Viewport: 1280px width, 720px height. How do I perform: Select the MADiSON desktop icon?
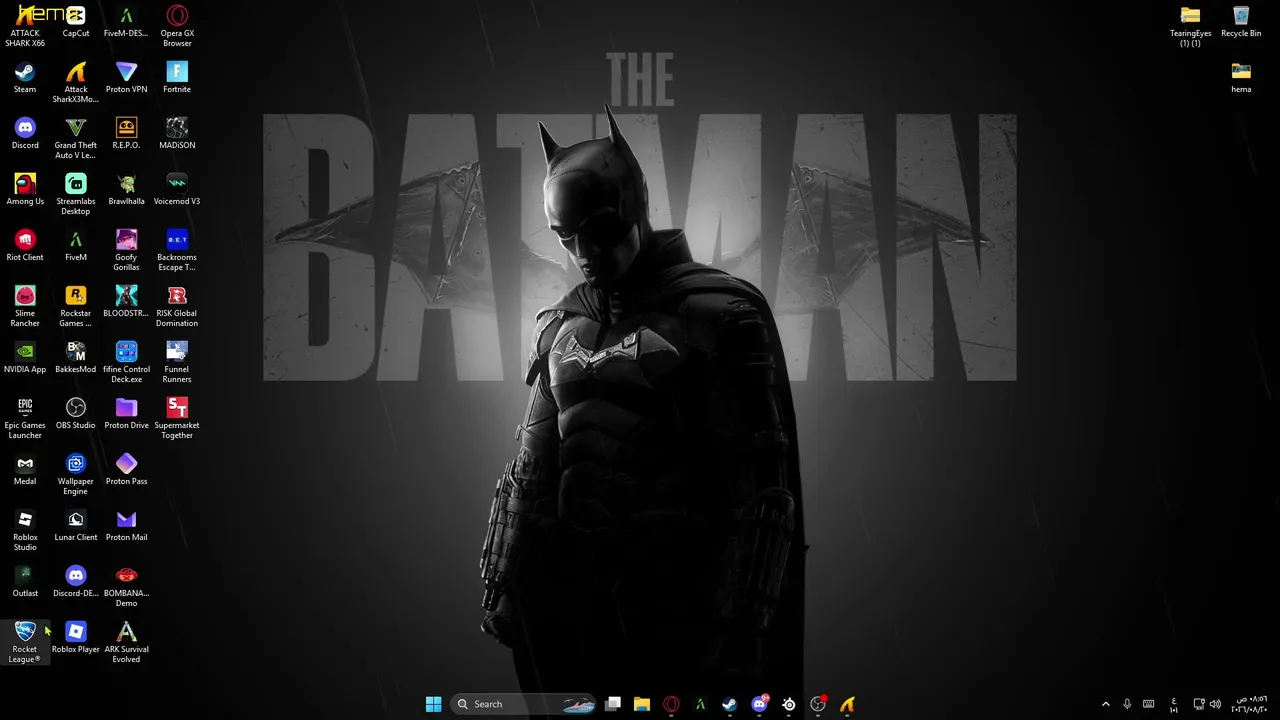pyautogui.click(x=177, y=134)
